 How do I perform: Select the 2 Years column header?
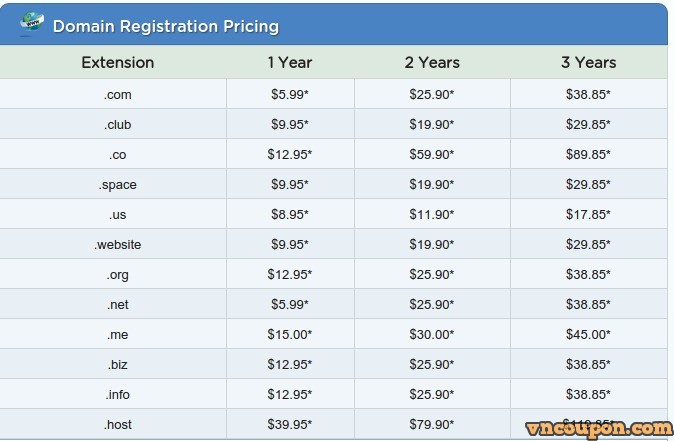tap(432, 63)
